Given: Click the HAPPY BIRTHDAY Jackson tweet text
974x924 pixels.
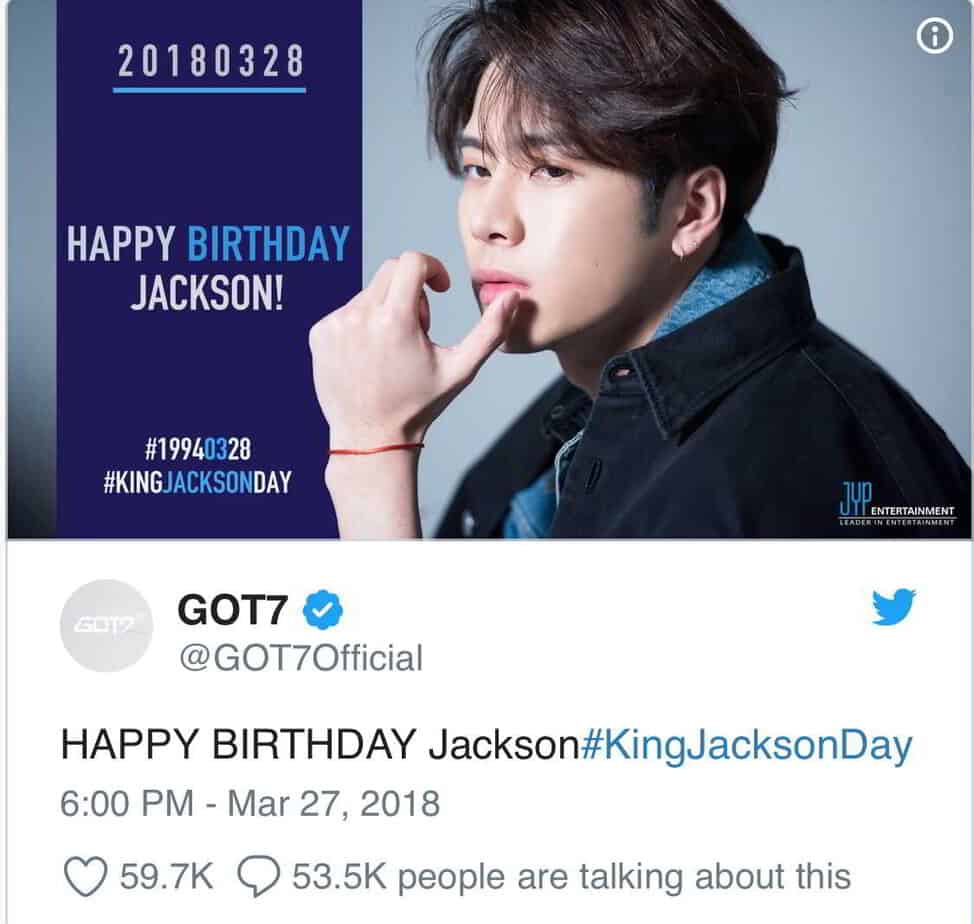Looking at the screenshot, I should pyautogui.click(x=320, y=744).
